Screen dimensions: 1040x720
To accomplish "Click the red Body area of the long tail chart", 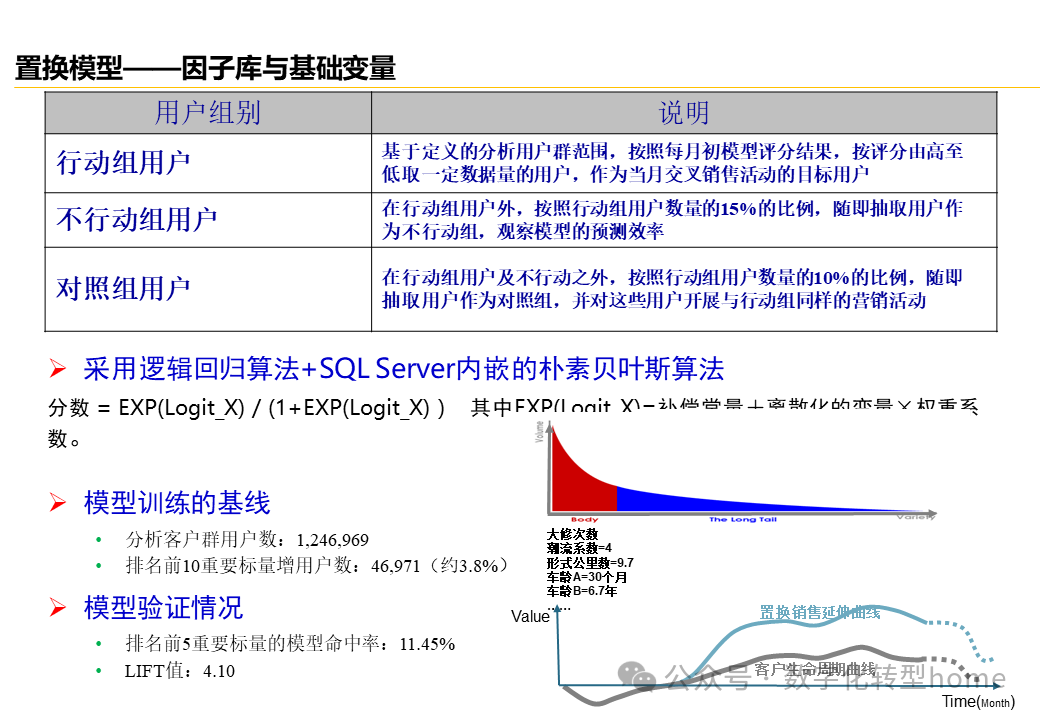I will (580, 484).
